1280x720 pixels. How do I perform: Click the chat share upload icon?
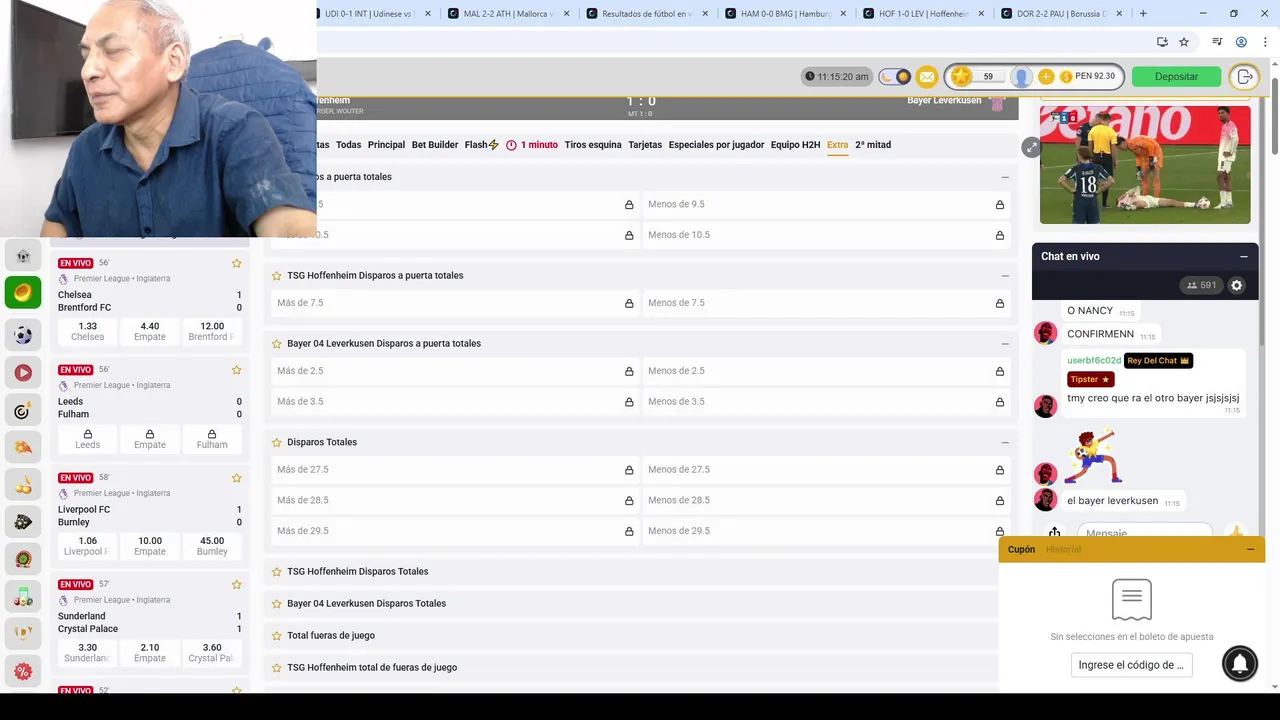1054,533
